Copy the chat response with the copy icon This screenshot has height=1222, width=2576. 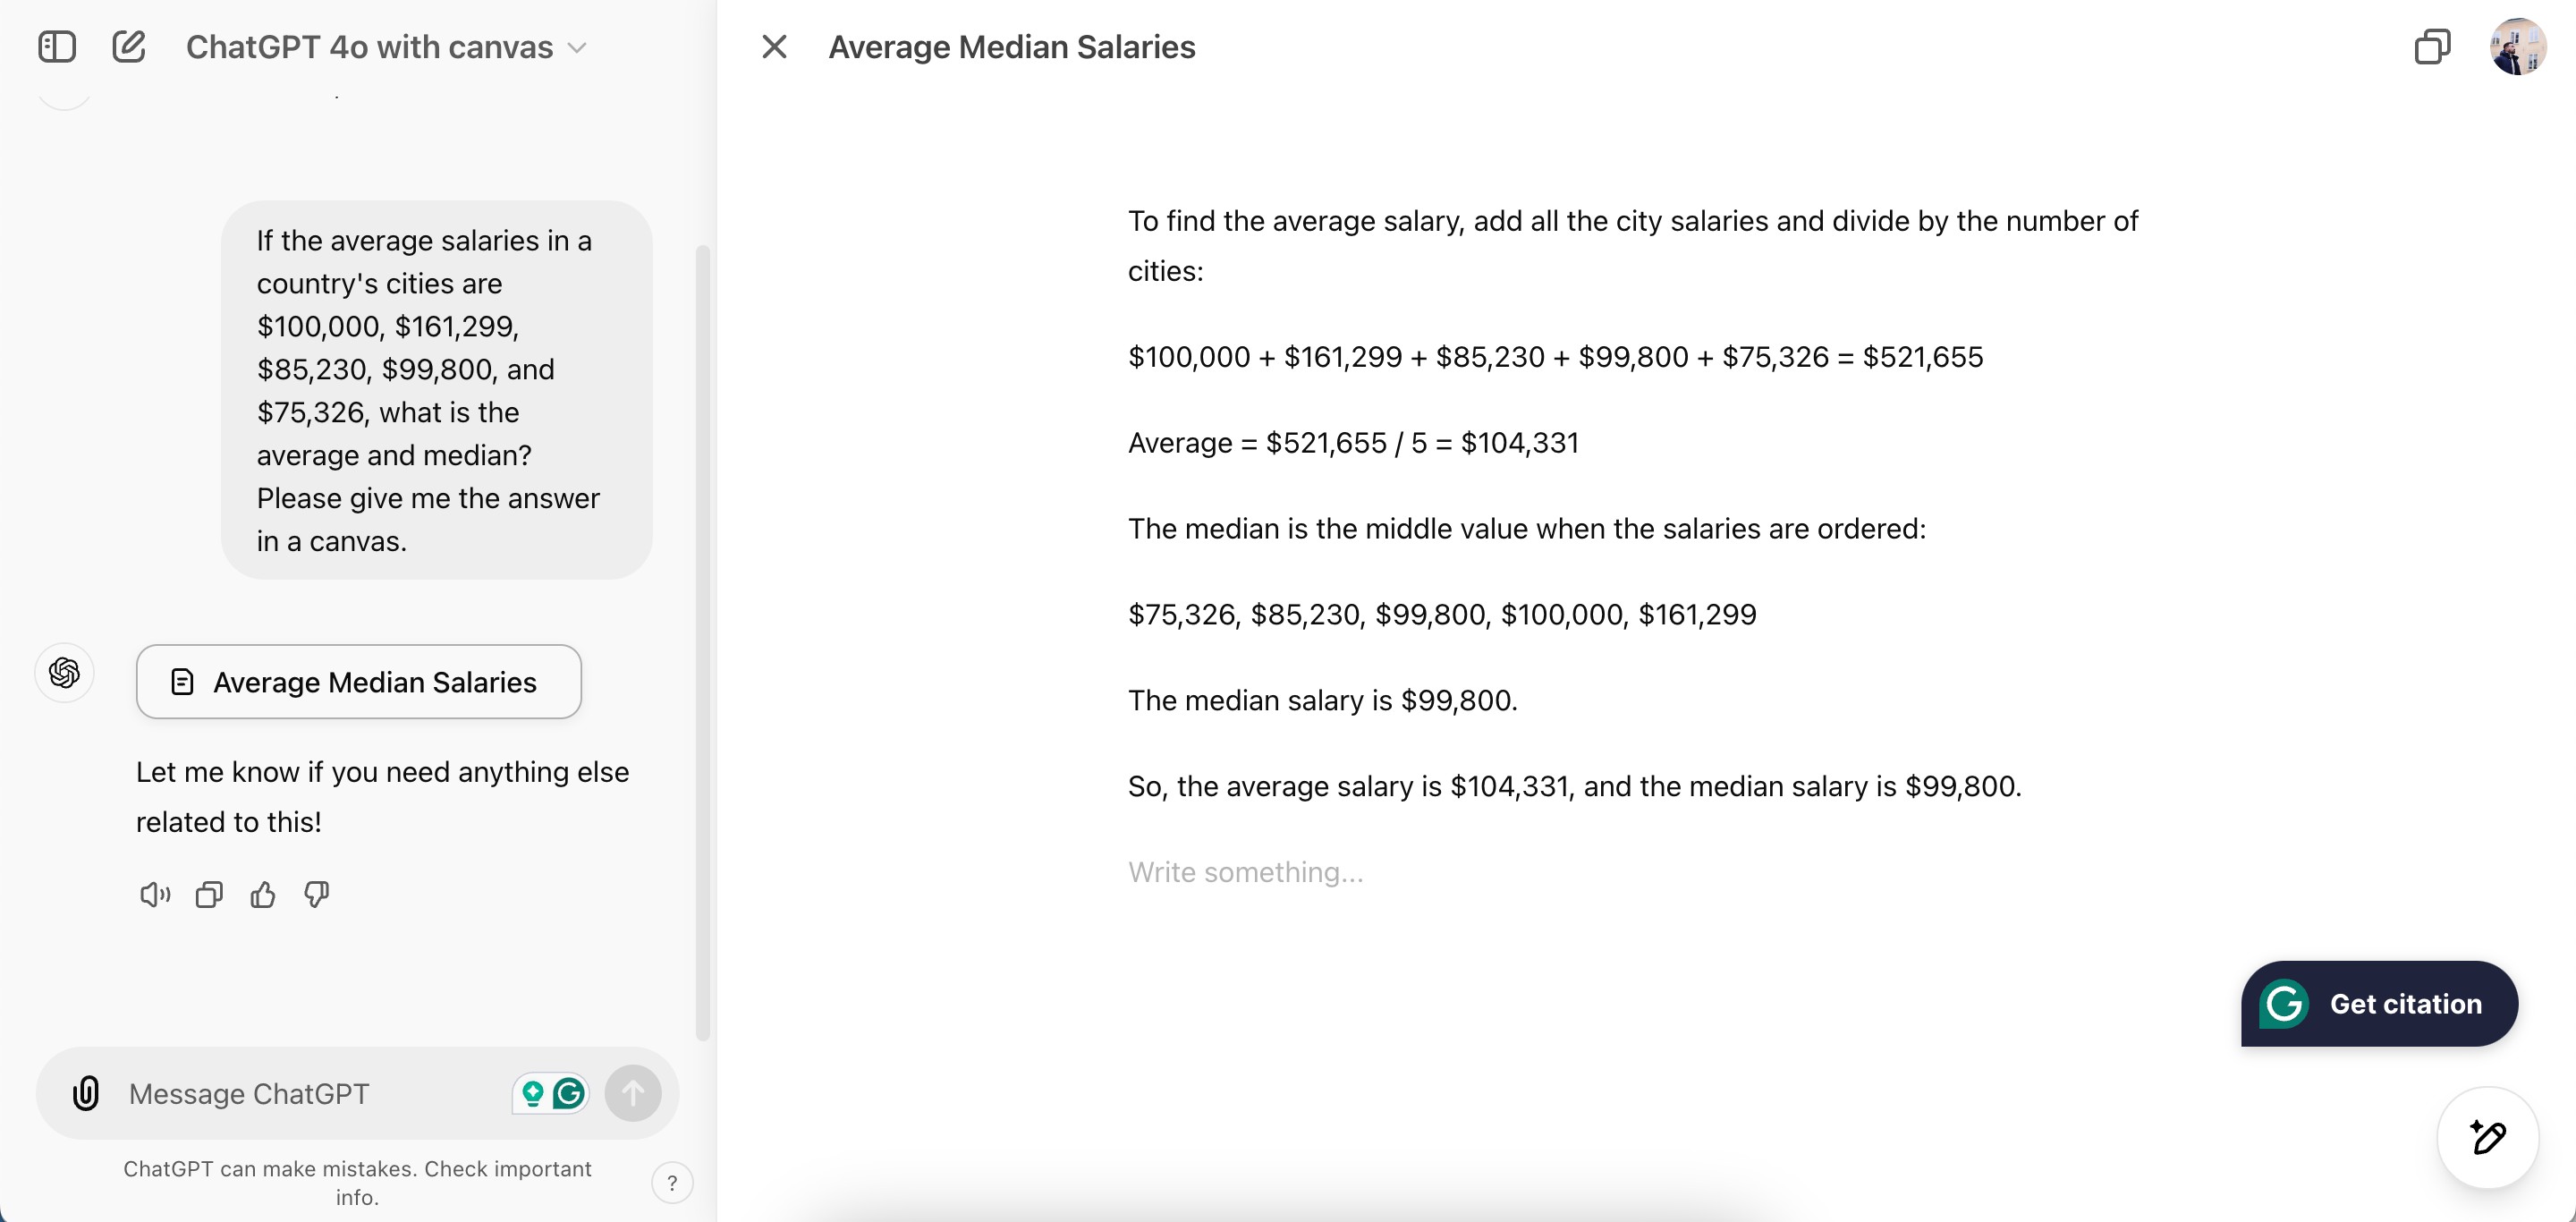209,894
